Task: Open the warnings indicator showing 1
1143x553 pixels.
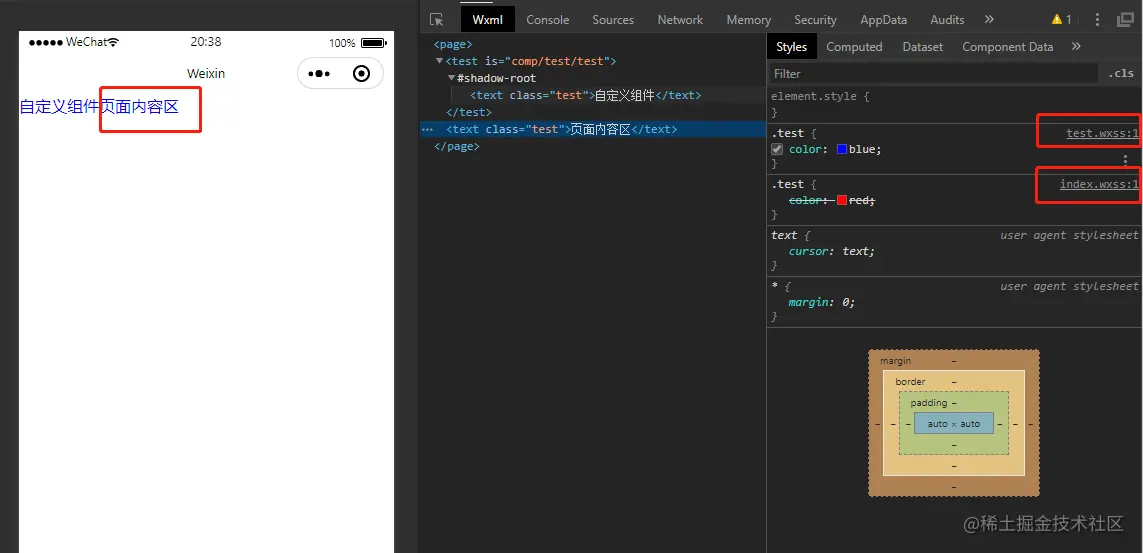Action: pos(1061,20)
